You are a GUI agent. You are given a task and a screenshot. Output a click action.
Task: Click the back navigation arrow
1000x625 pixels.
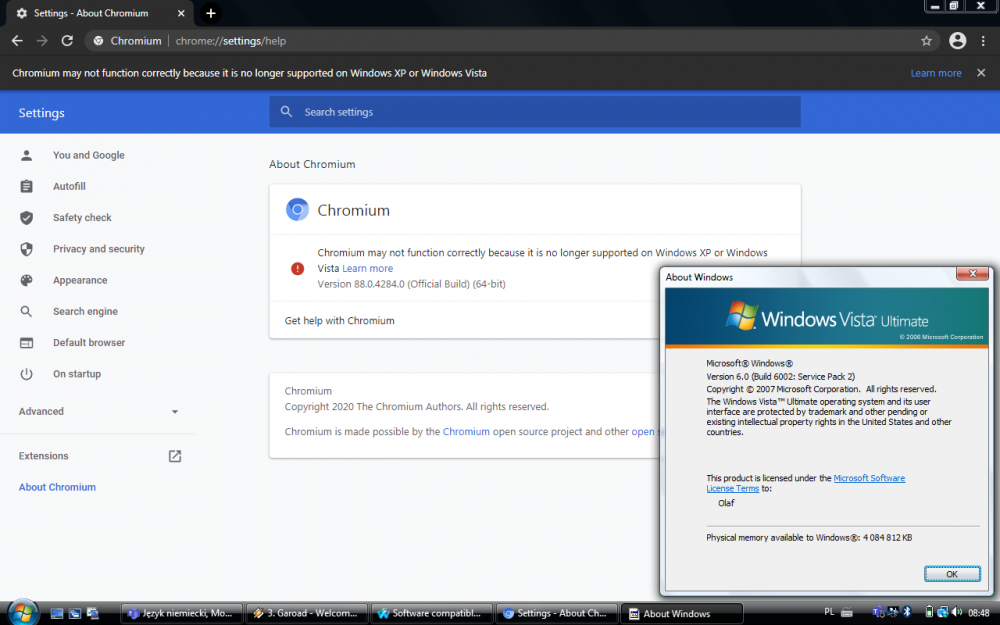point(17,41)
